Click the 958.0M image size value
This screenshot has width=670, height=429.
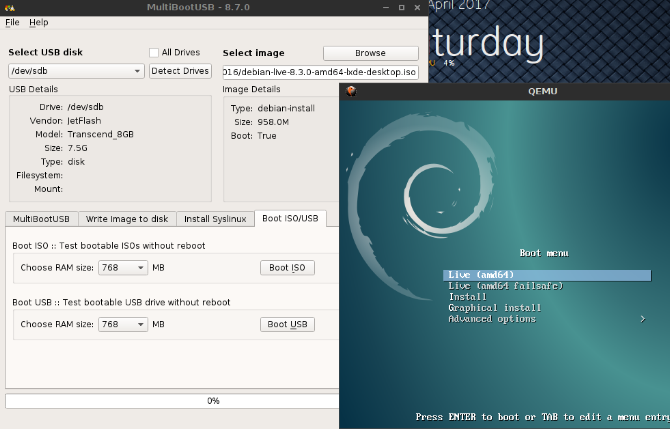pos(273,122)
